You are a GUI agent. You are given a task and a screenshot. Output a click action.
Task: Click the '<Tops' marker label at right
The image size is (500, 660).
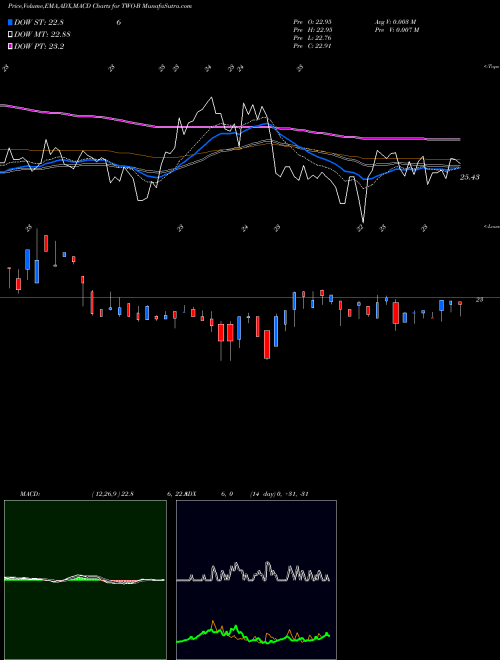pyautogui.click(x=491, y=67)
